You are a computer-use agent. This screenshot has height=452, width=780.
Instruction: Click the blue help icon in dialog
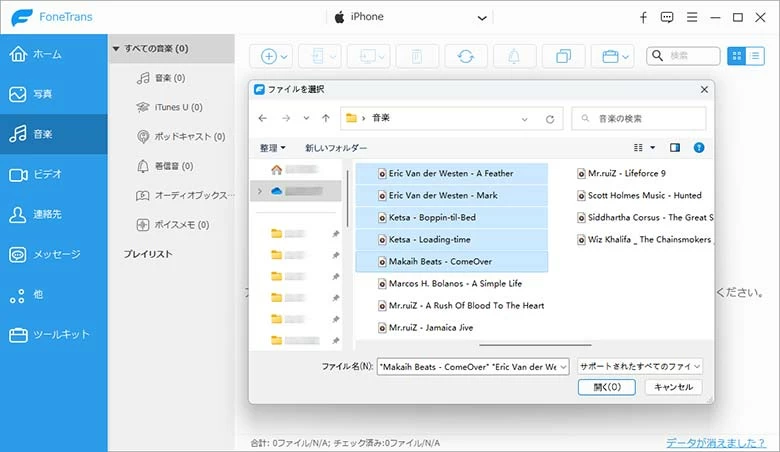coord(699,148)
